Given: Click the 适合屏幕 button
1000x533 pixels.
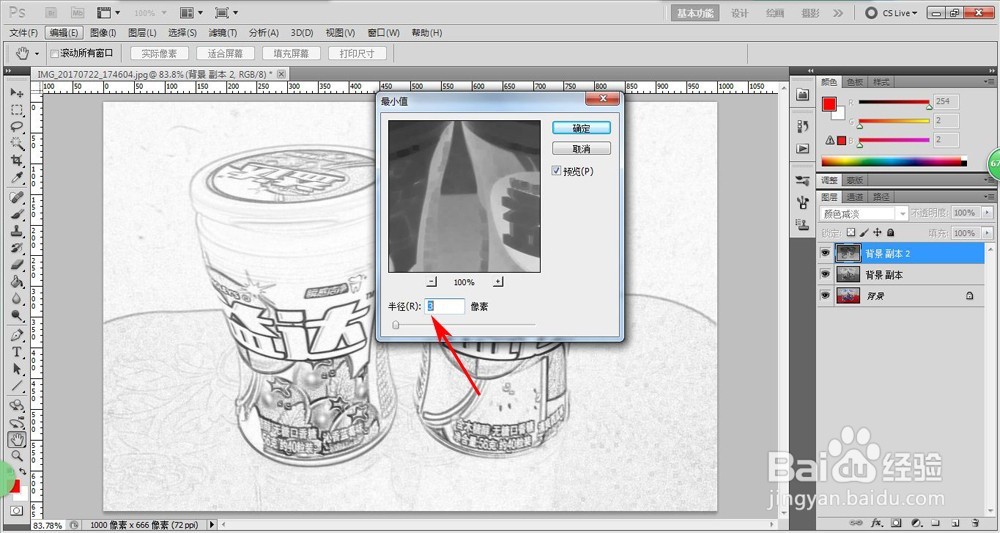Looking at the screenshot, I should tap(226, 54).
